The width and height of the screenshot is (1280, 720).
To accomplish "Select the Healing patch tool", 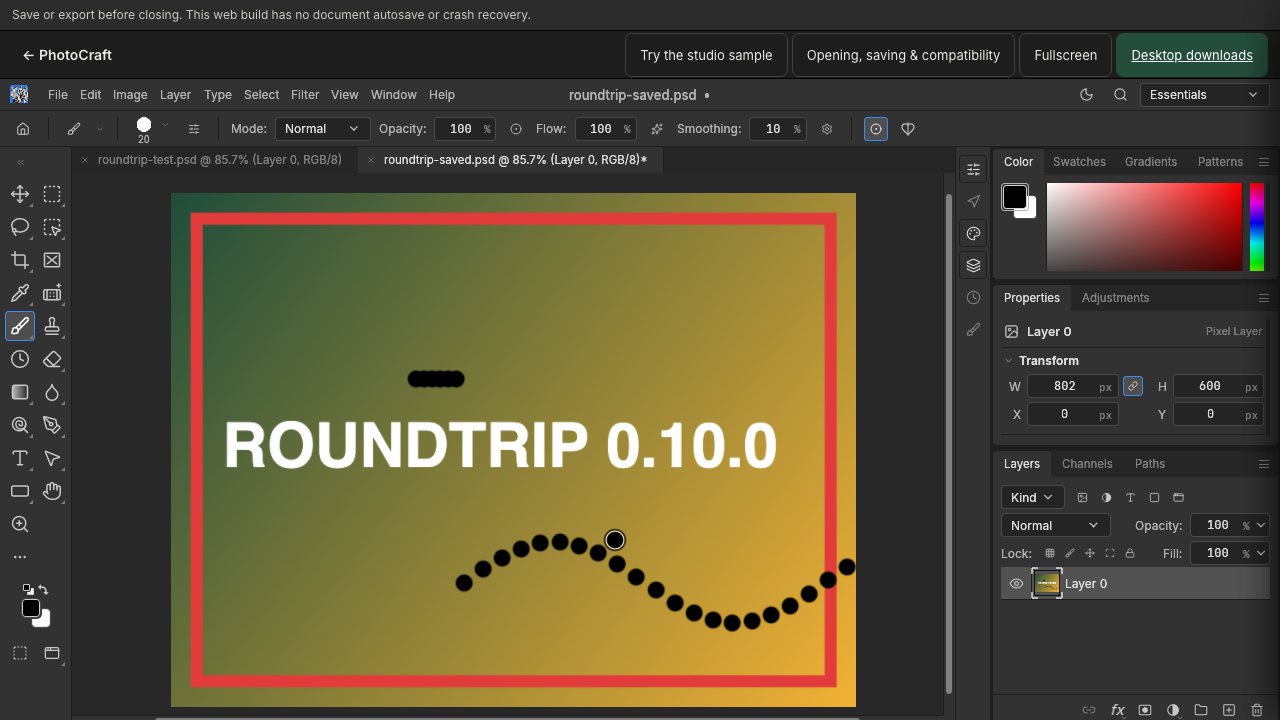I will (x=52, y=294).
